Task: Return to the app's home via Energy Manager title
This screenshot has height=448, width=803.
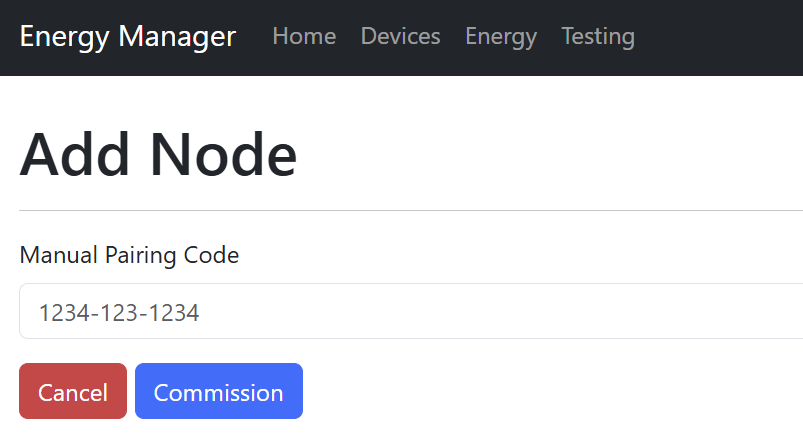Action: click(128, 37)
